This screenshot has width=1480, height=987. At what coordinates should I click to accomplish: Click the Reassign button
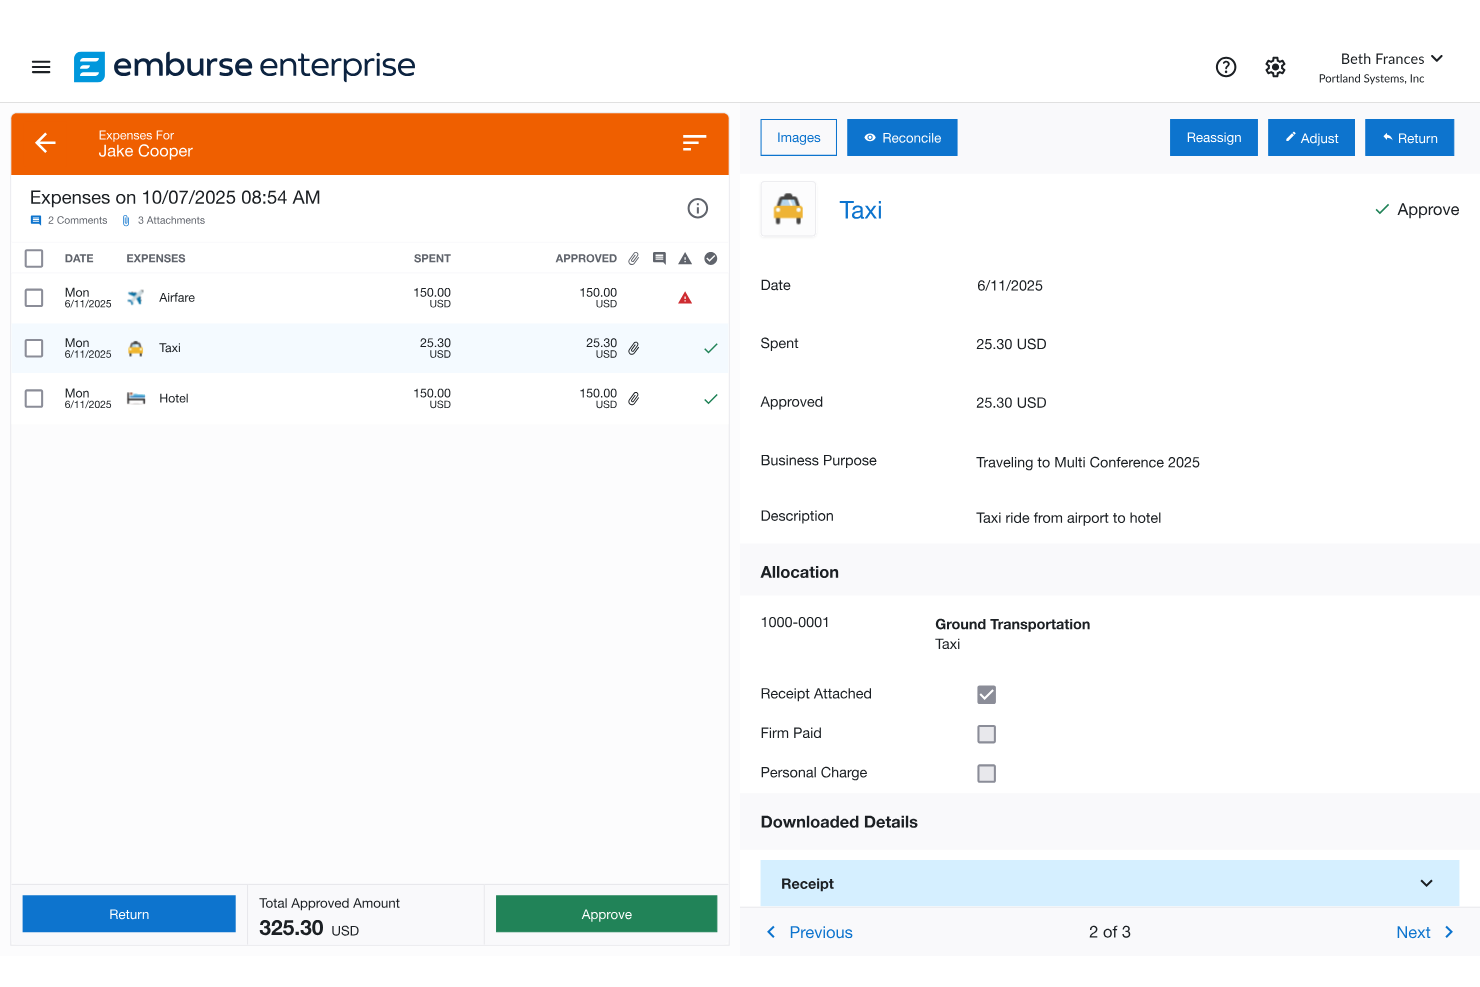[1213, 137]
